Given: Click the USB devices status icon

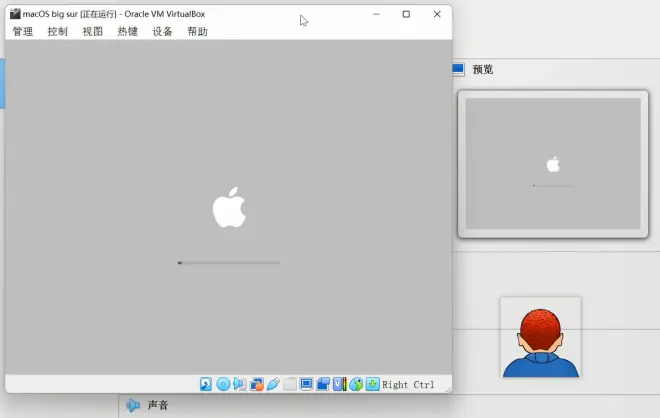Looking at the screenshot, I should tap(273, 384).
